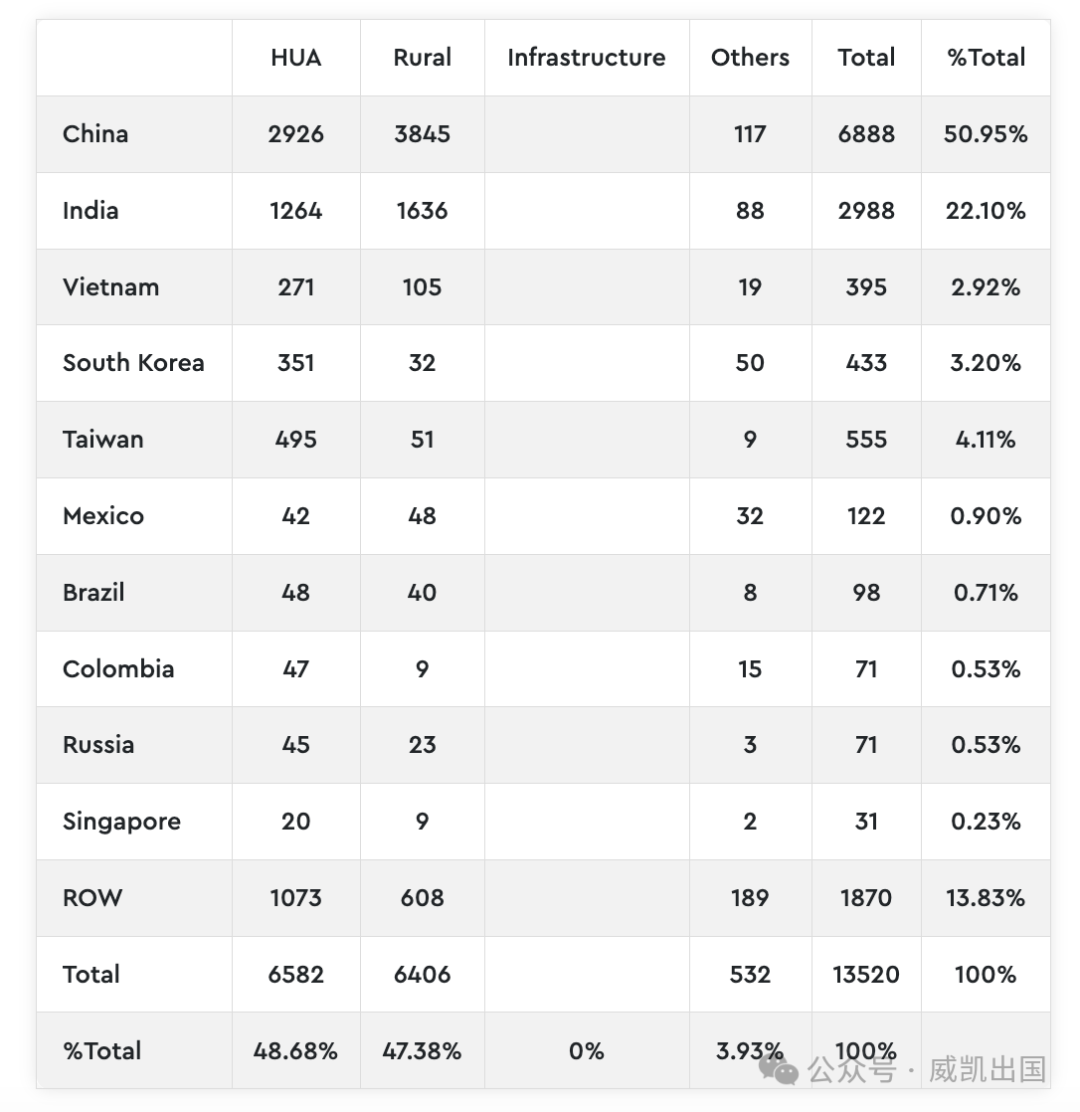Select the ROW row label
The image size is (1080, 1112).
(92, 897)
